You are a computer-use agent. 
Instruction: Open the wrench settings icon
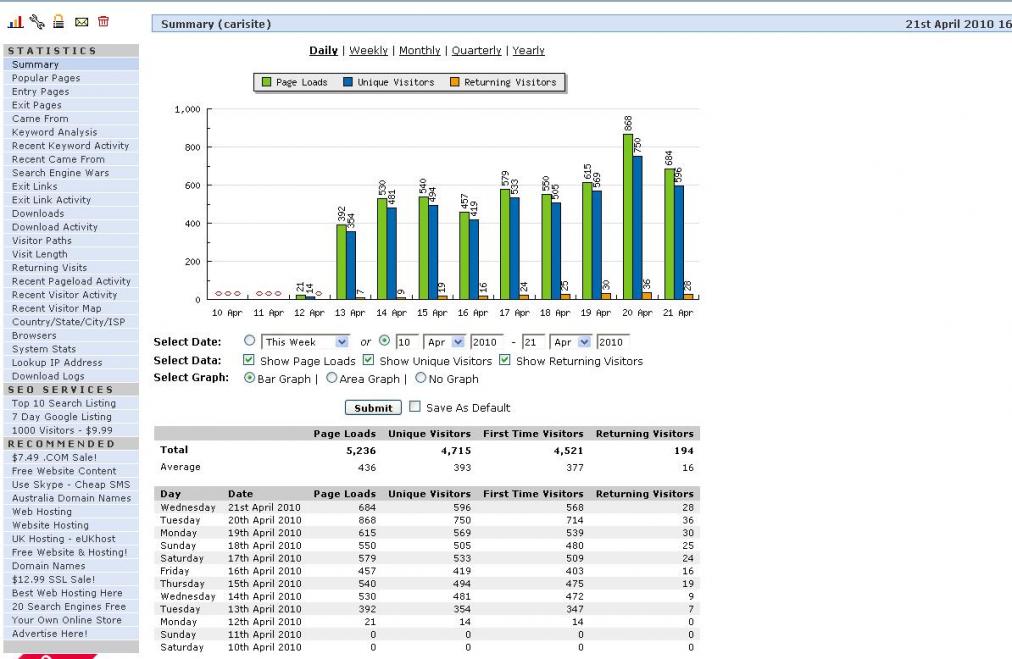(37, 22)
